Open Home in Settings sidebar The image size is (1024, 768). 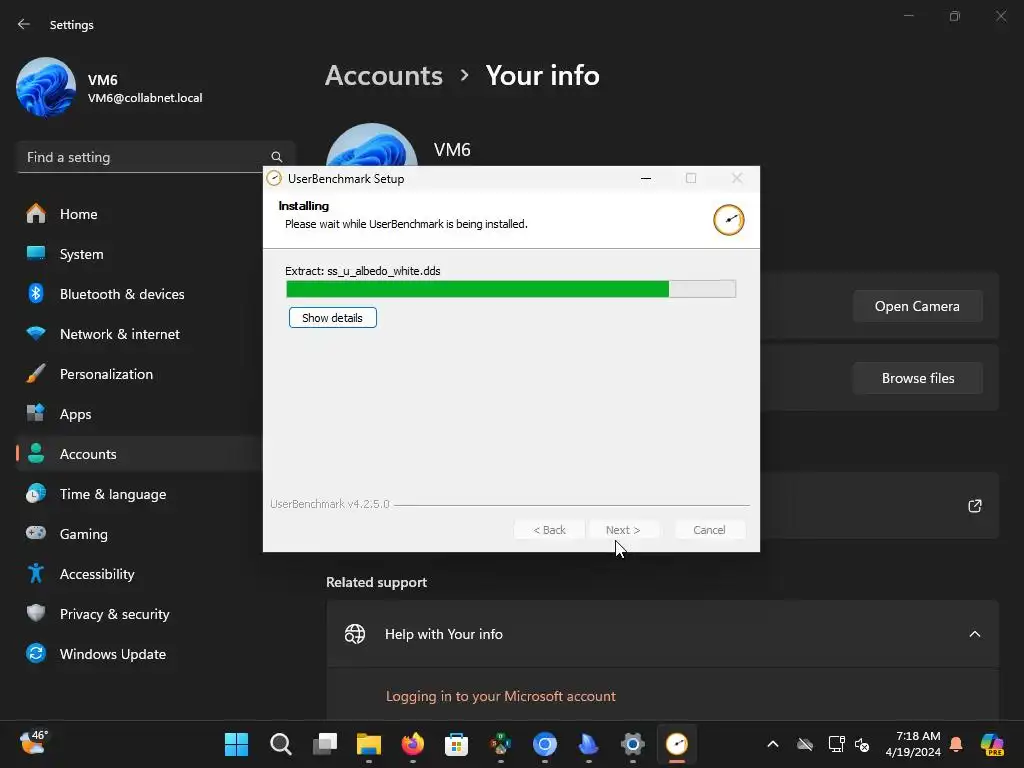point(138,214)
